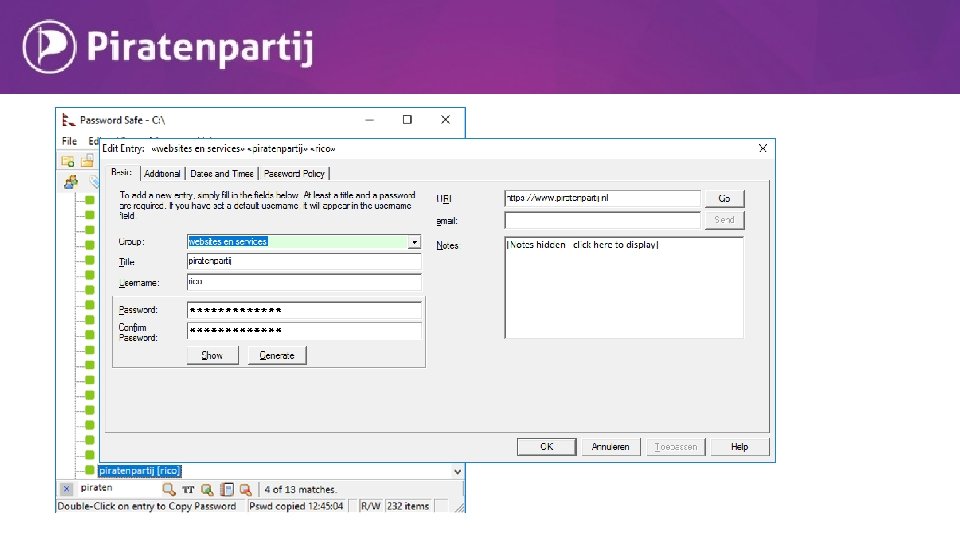
Task: Click the R/W status bar indicator
Action: [x=370, y=506]
